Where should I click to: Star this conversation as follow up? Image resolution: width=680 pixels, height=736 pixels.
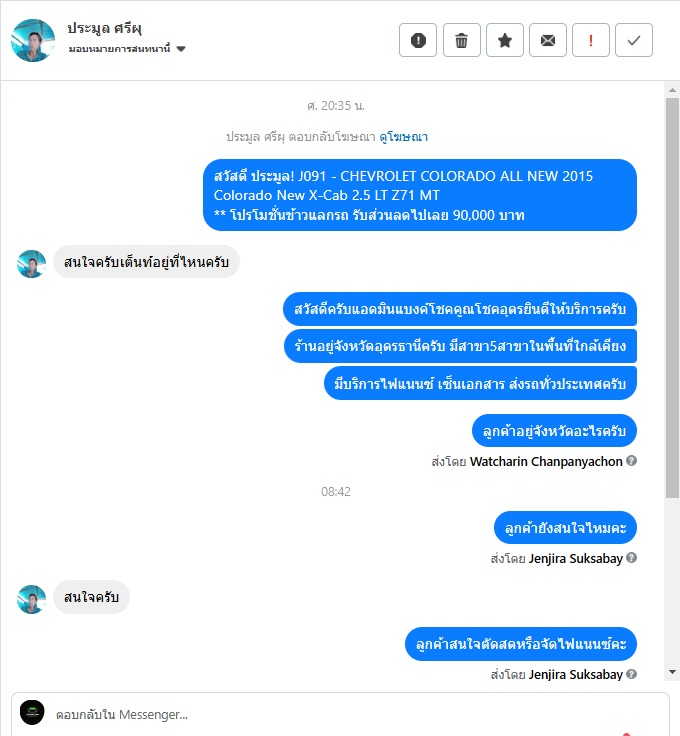click(504, 40)
